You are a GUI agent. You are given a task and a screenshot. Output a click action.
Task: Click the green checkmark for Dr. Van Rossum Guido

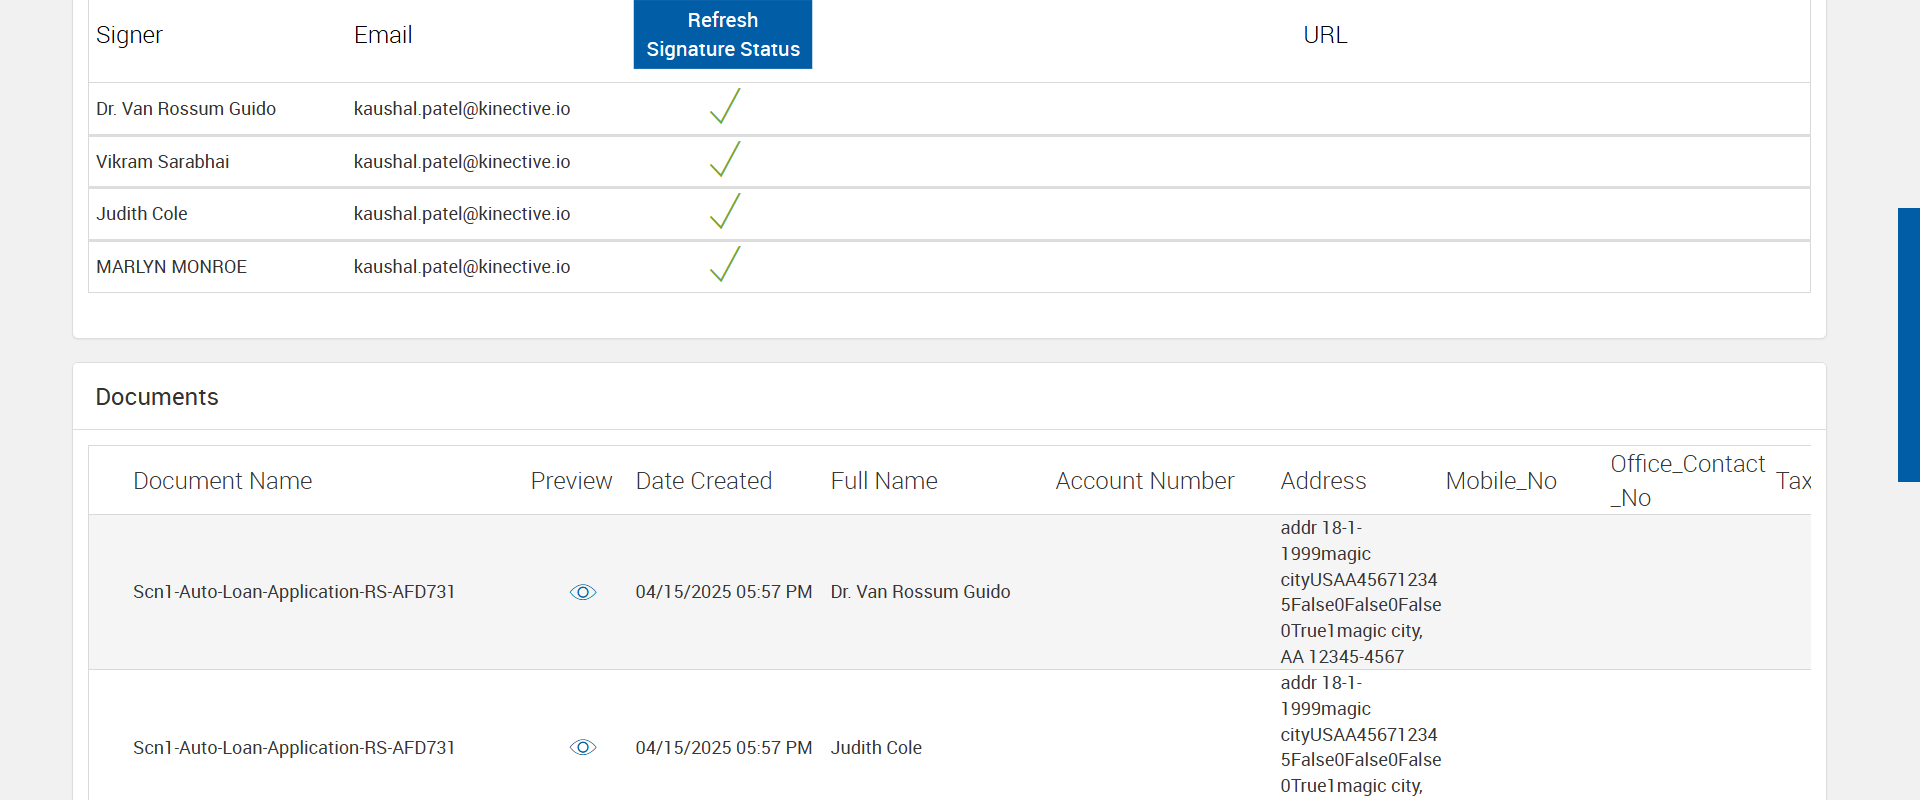725,107
